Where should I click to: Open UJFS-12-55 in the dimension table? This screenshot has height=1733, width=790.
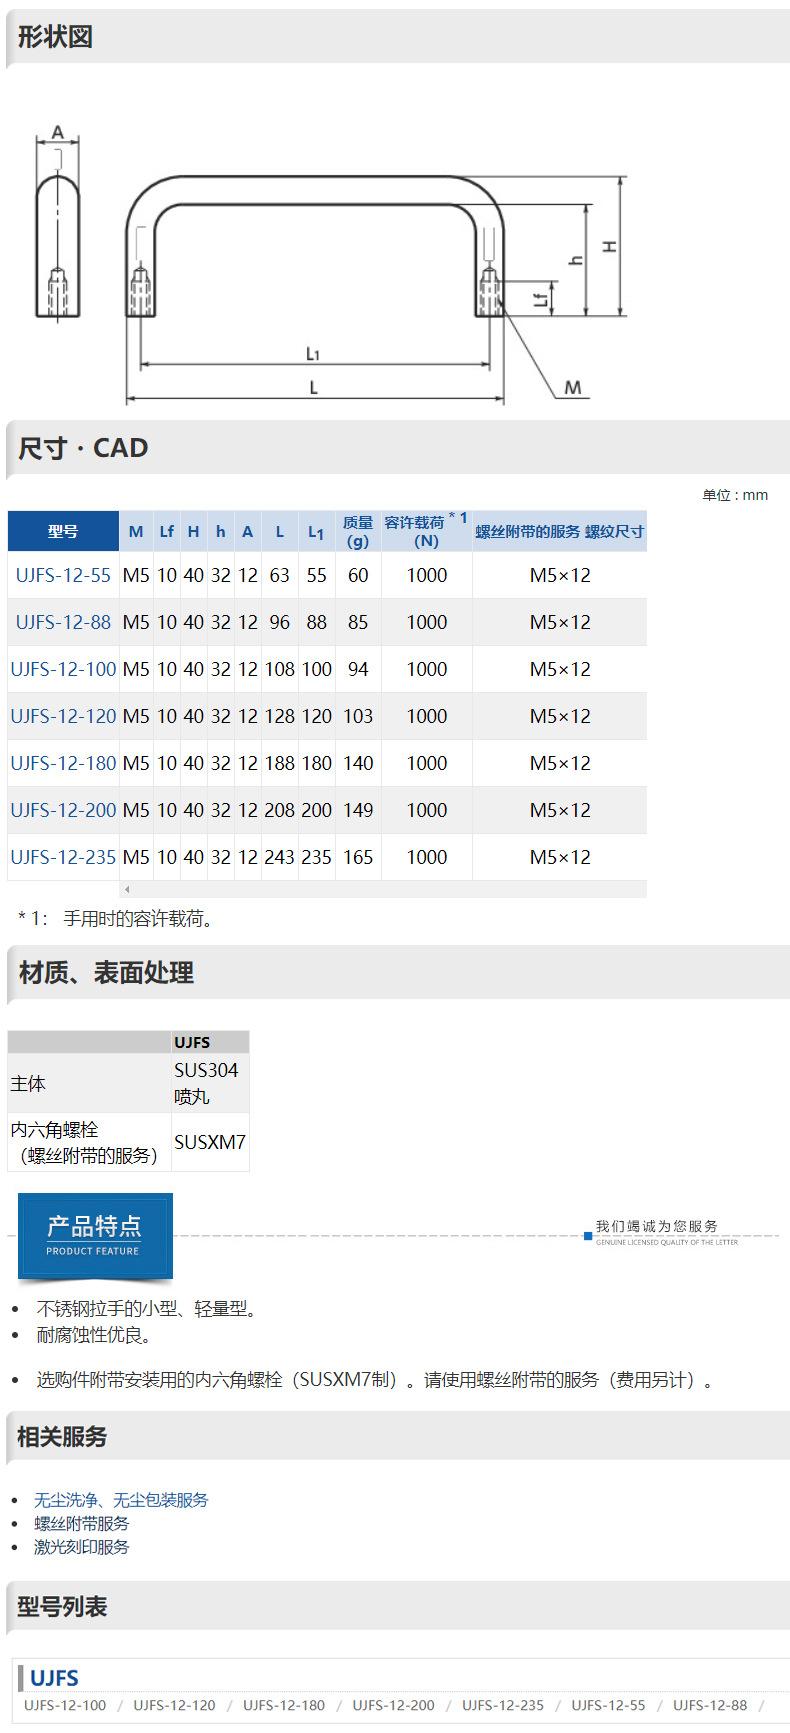pos(63,575)
